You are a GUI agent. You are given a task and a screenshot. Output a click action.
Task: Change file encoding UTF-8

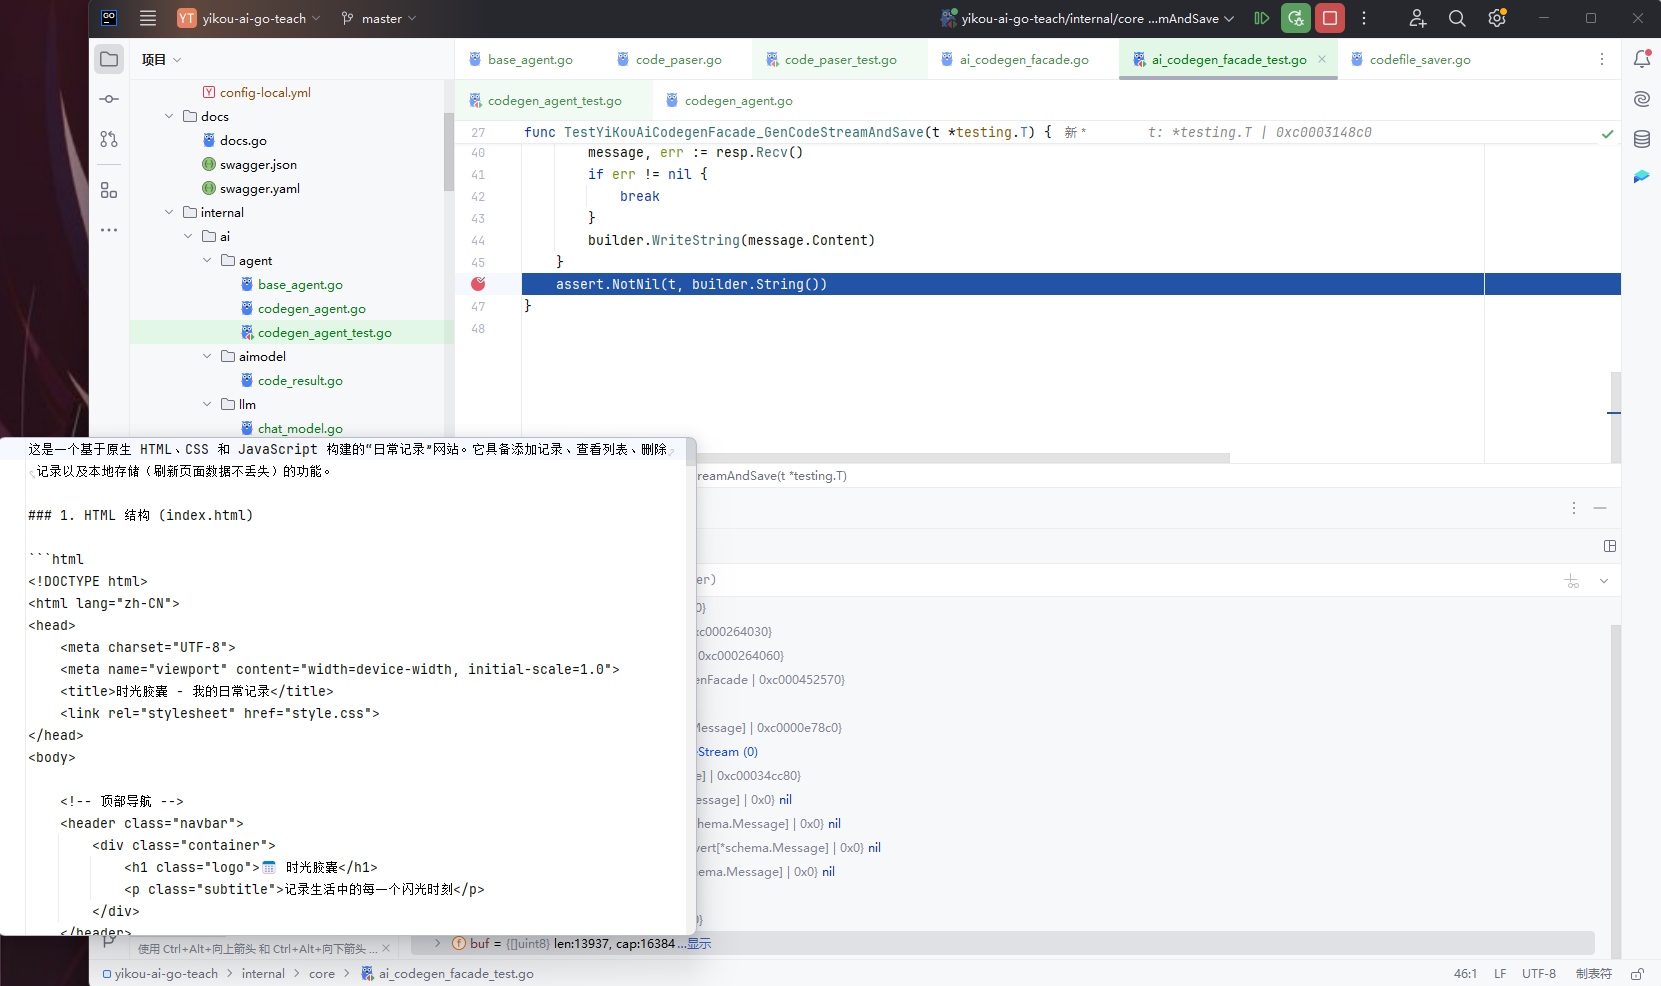click(1539, 974)
